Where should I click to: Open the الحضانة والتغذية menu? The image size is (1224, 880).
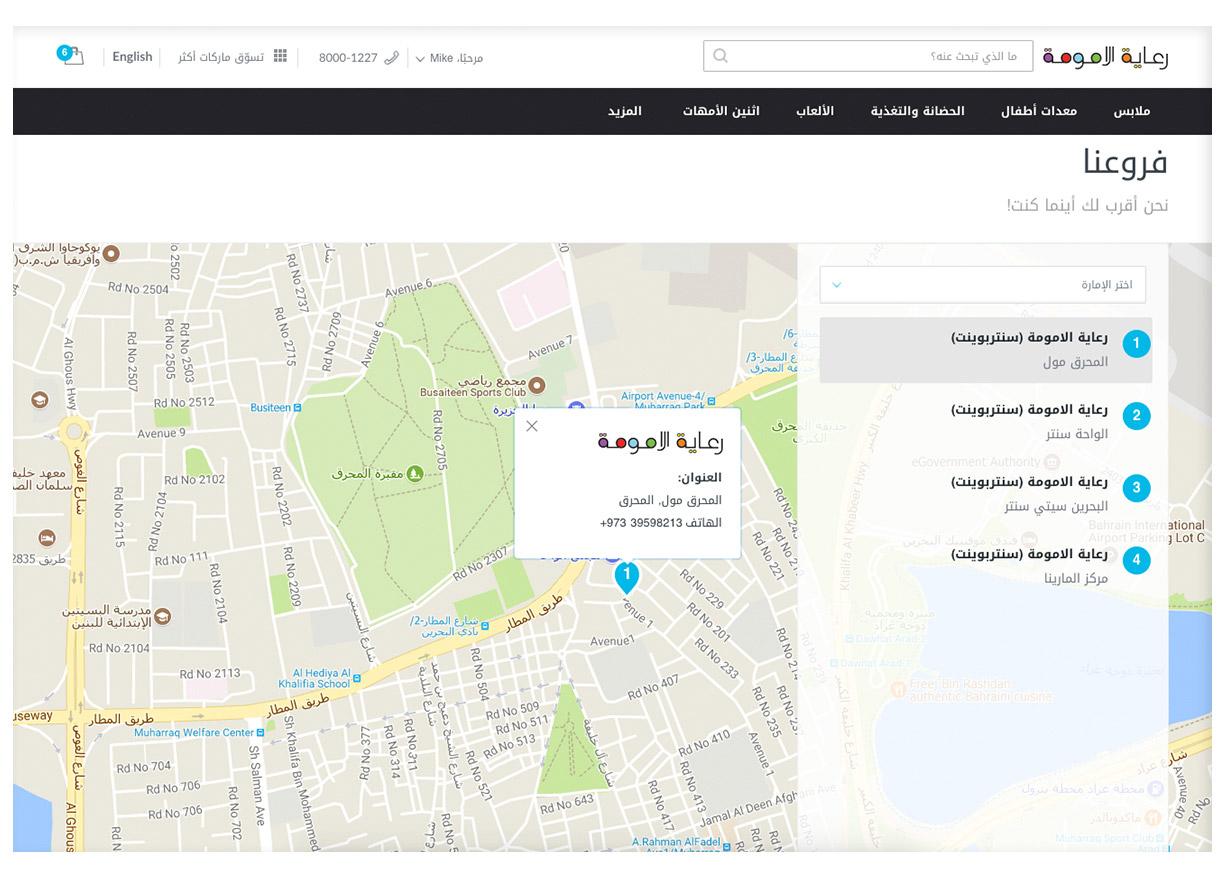[x=917, y=111]
